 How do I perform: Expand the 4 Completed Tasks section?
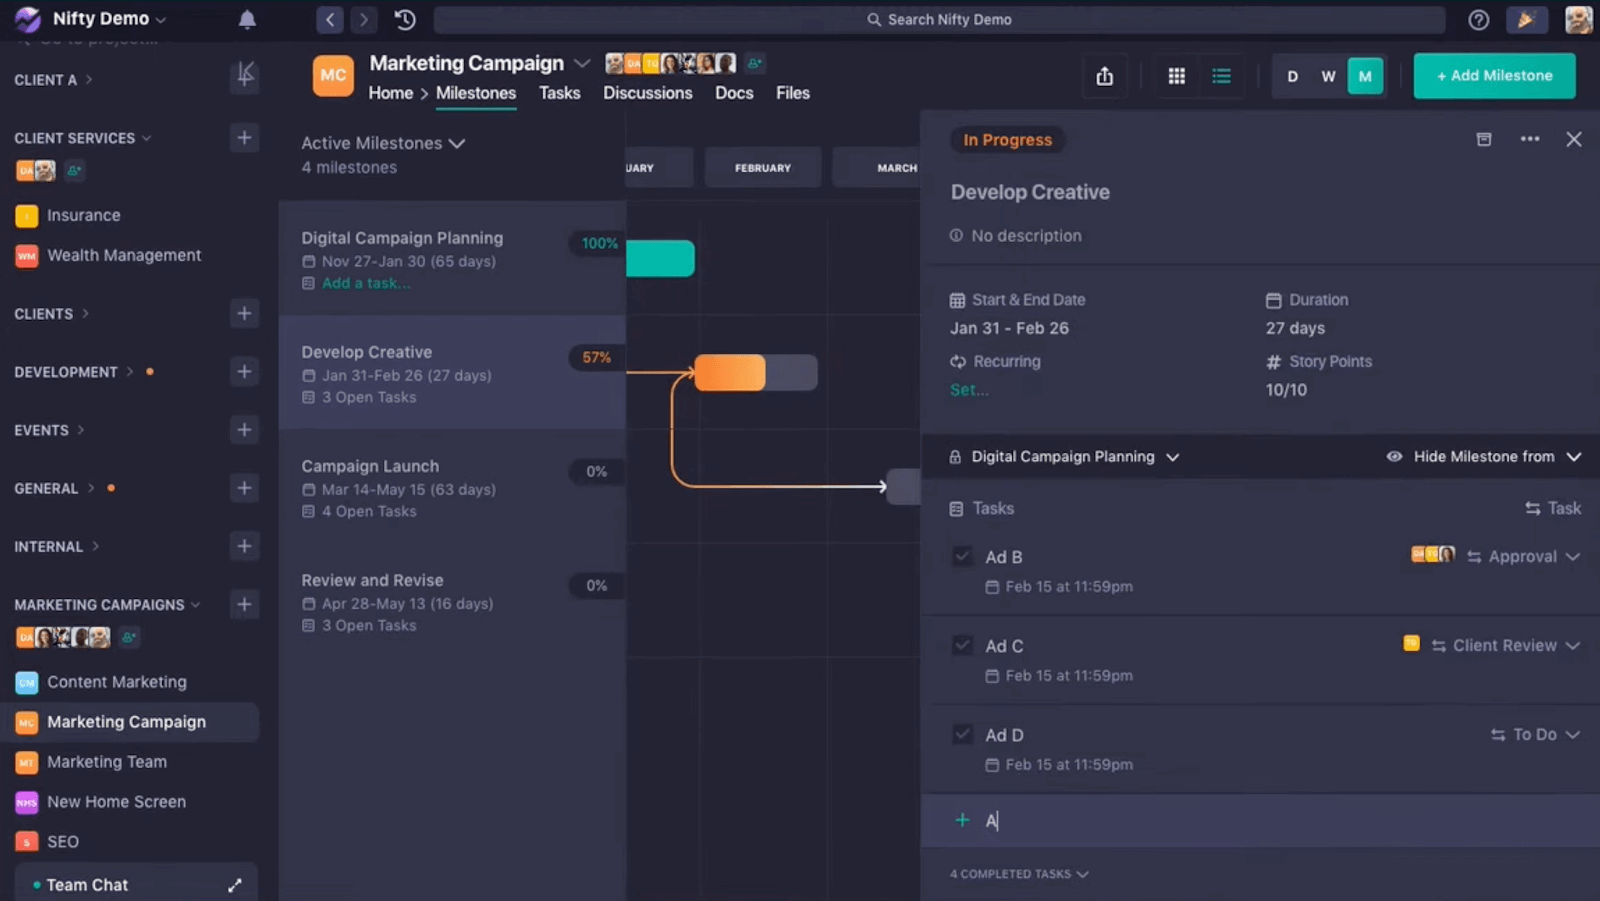1018,874
